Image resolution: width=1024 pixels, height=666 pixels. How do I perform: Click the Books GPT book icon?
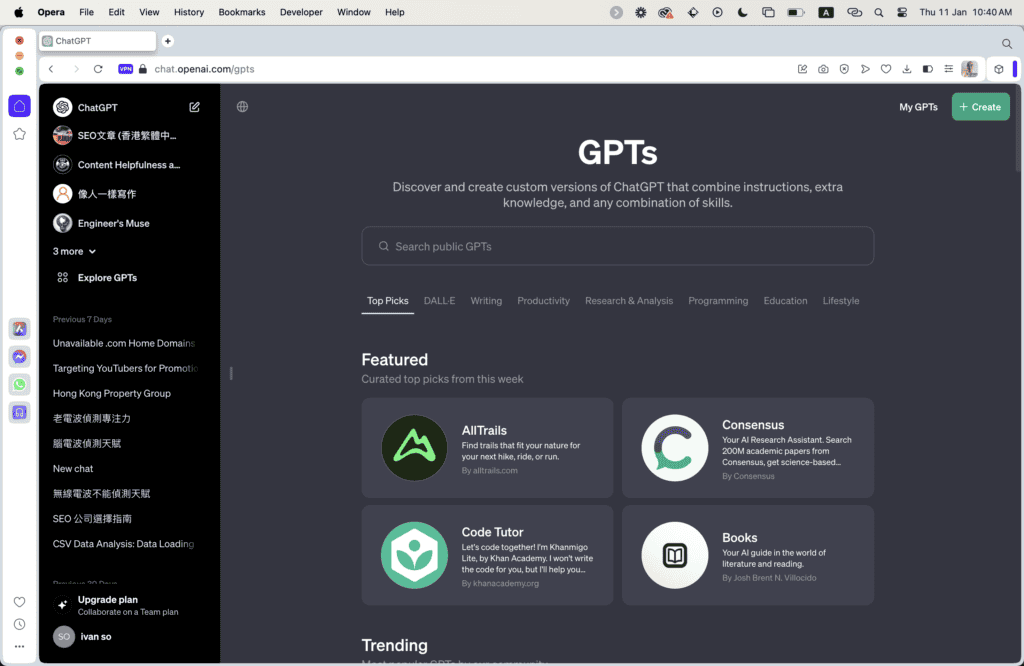pyautogui.click(x=675, y=555)
